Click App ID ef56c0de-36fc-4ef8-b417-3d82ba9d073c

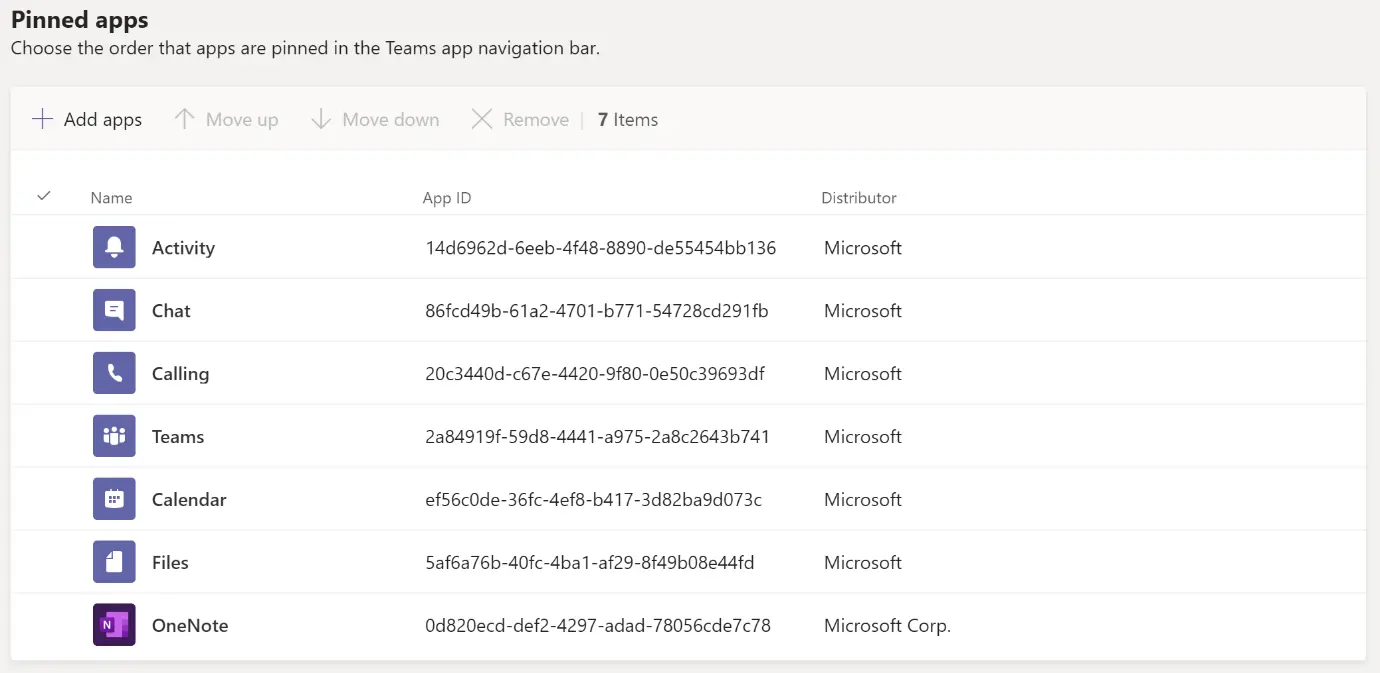(594, 500)
